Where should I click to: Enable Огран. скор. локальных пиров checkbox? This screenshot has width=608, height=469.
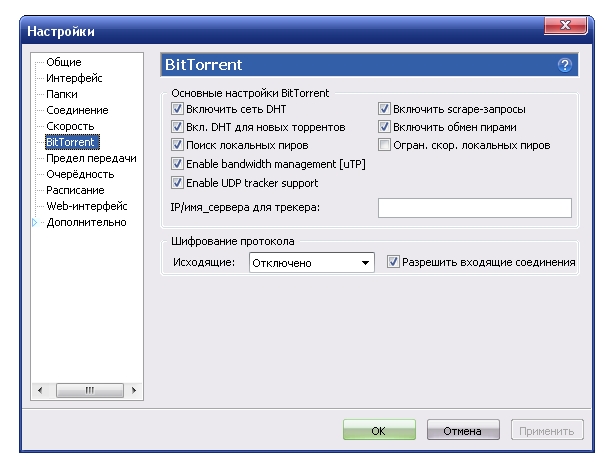point(384,145)
